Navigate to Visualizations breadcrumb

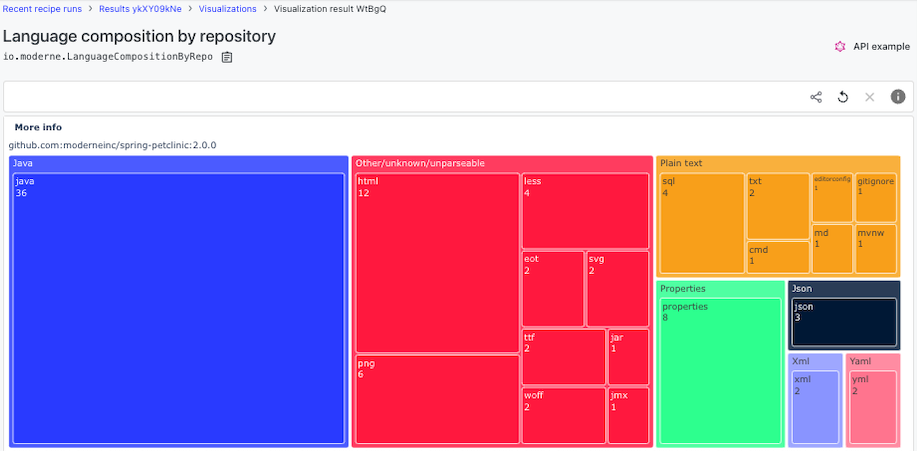[x=227, y=9]
